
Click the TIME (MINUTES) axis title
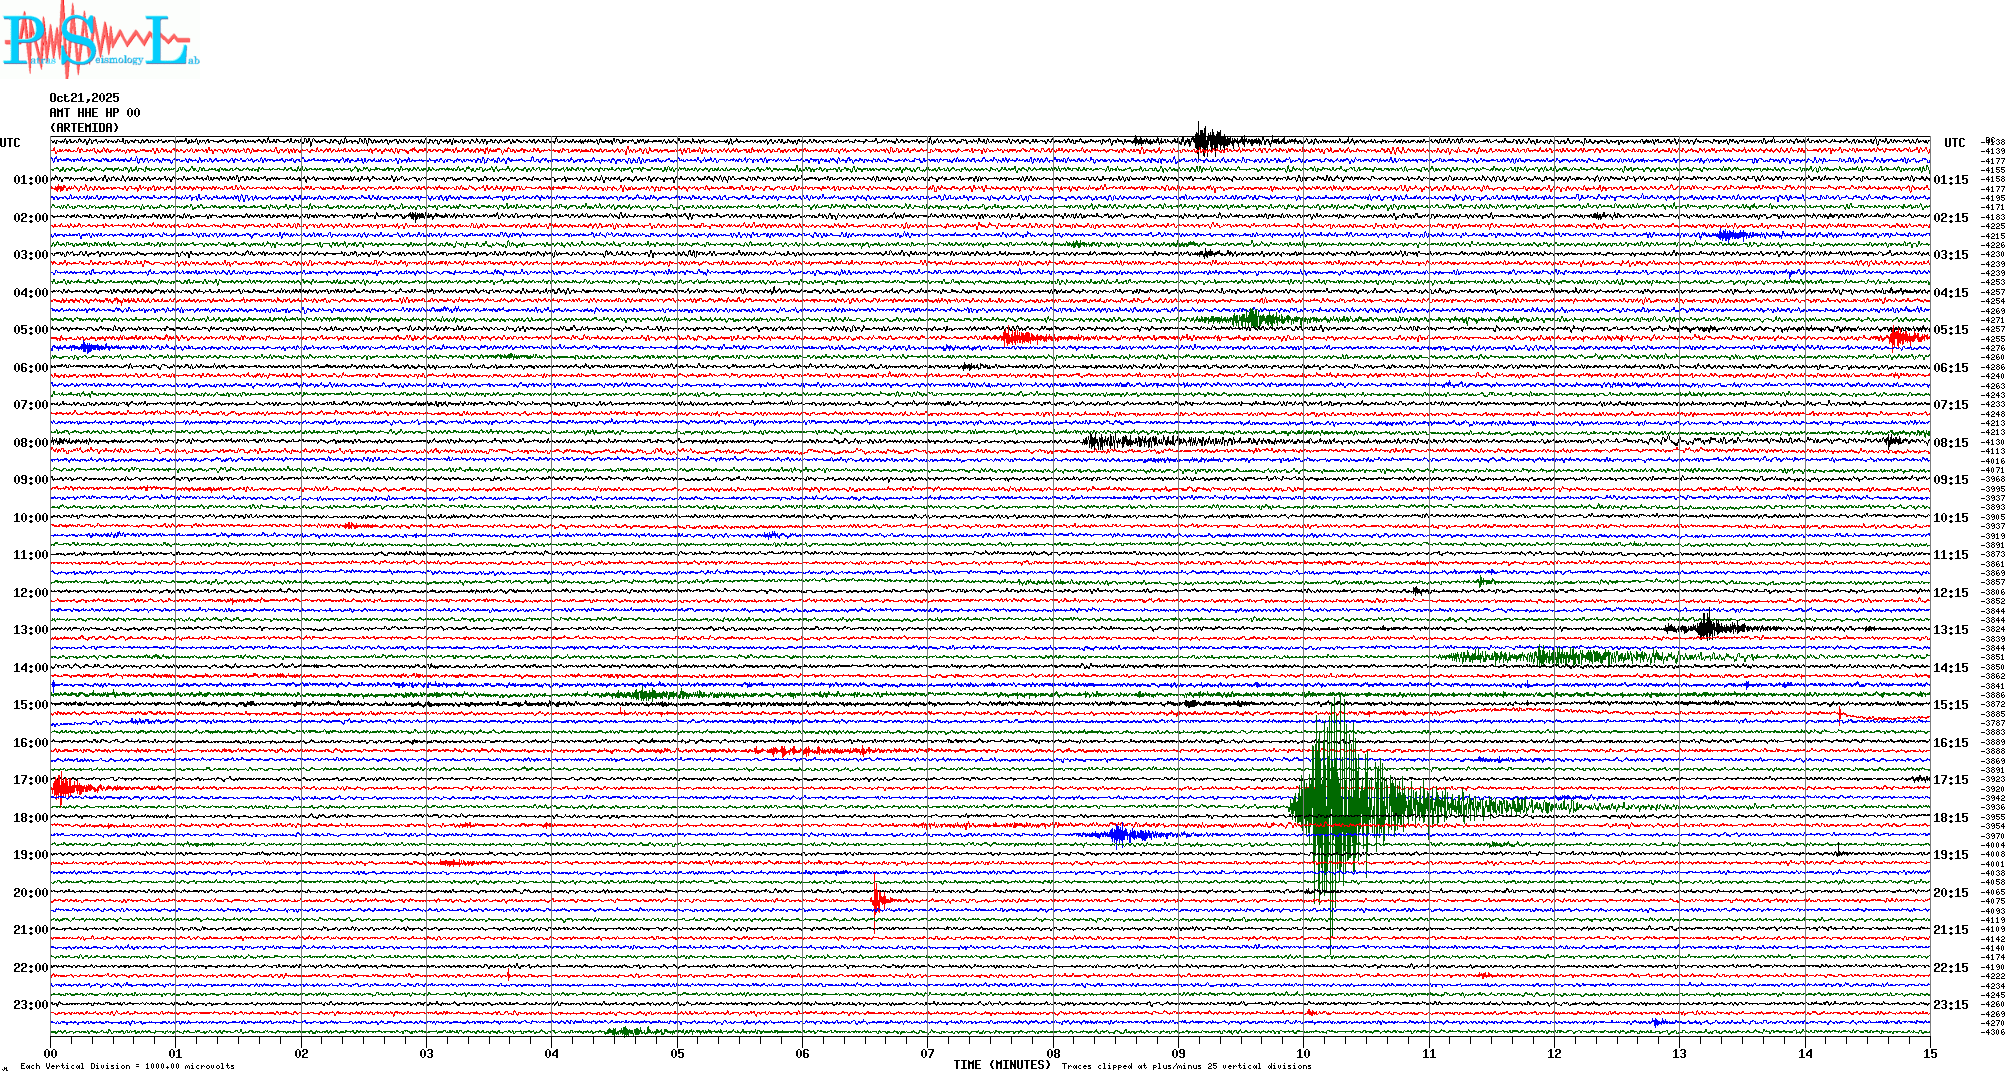pos(1002,1065)
